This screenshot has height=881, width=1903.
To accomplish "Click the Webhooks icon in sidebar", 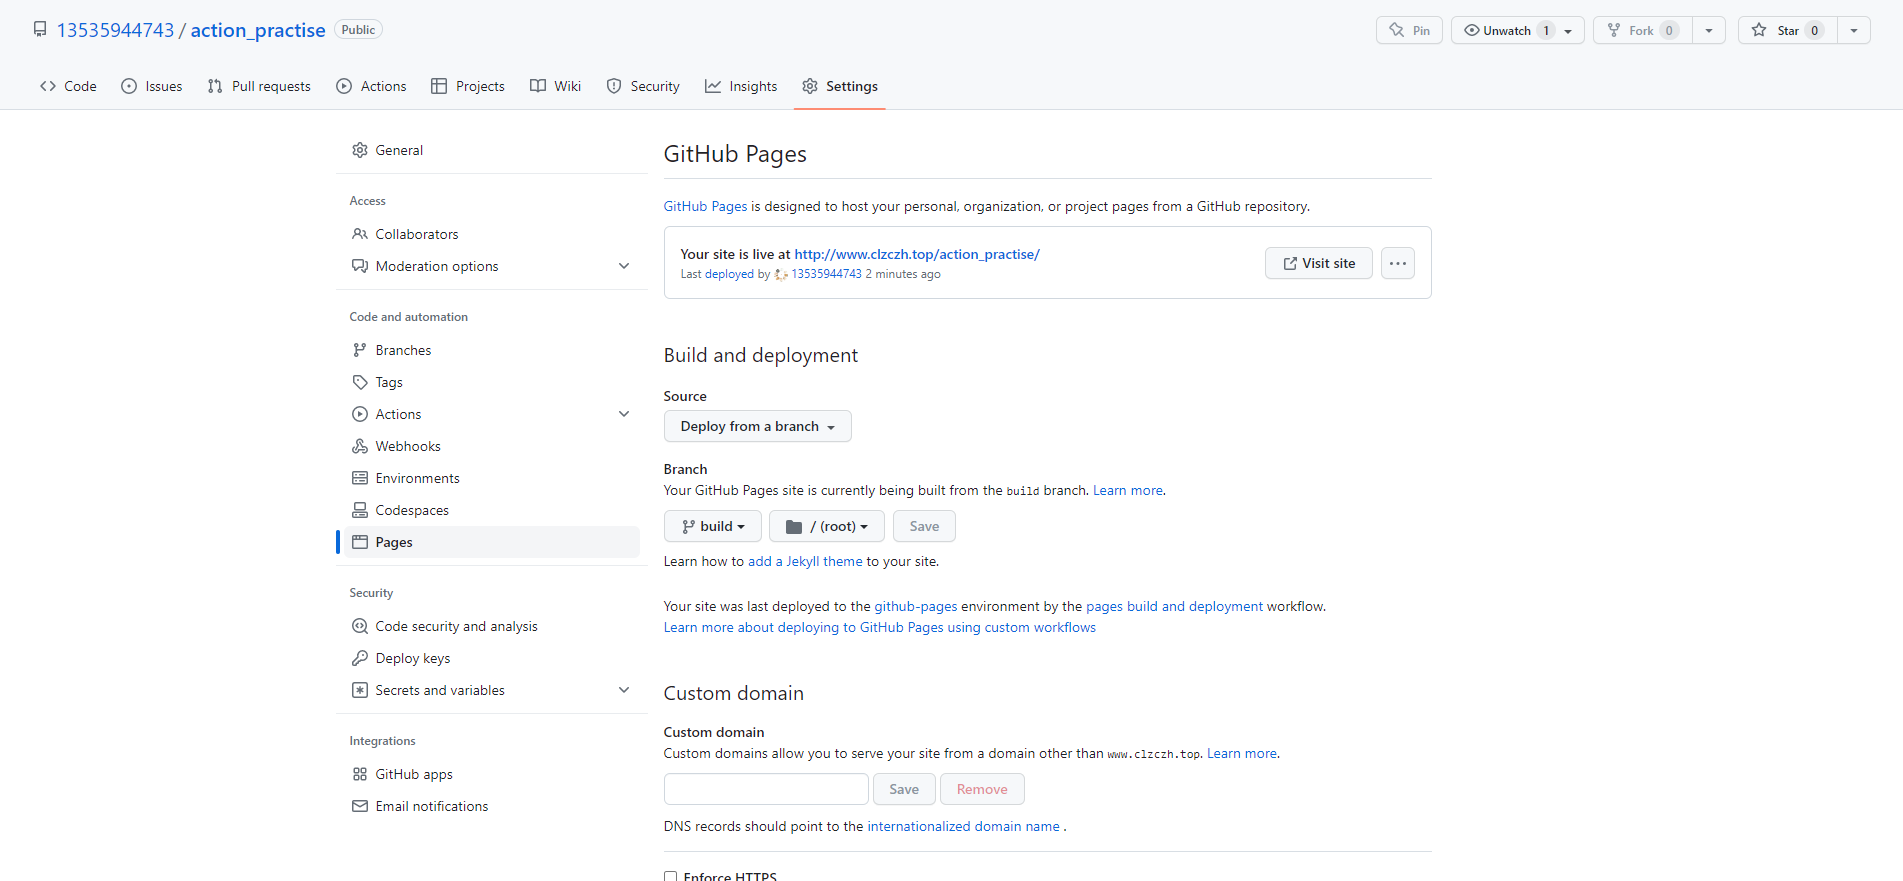I will (360, 446).
